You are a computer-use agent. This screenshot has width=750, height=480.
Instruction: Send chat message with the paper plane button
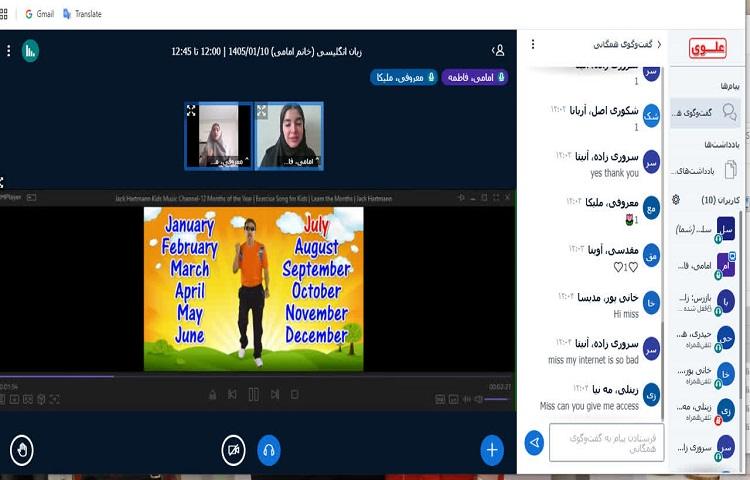point(534,443)
